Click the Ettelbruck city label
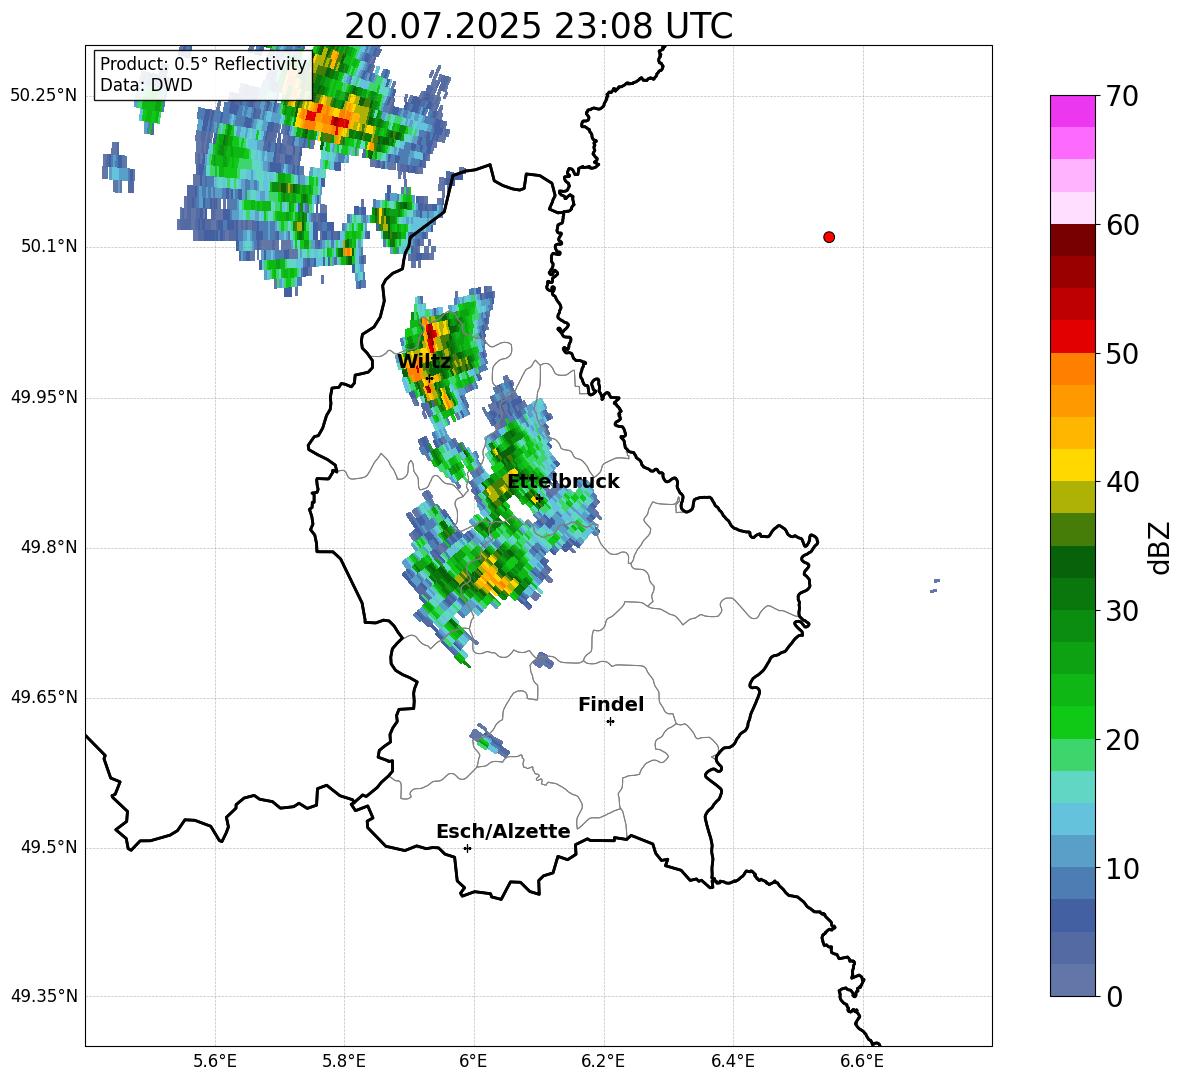Screen dimensions: 1184x1081 pos(563,482)
